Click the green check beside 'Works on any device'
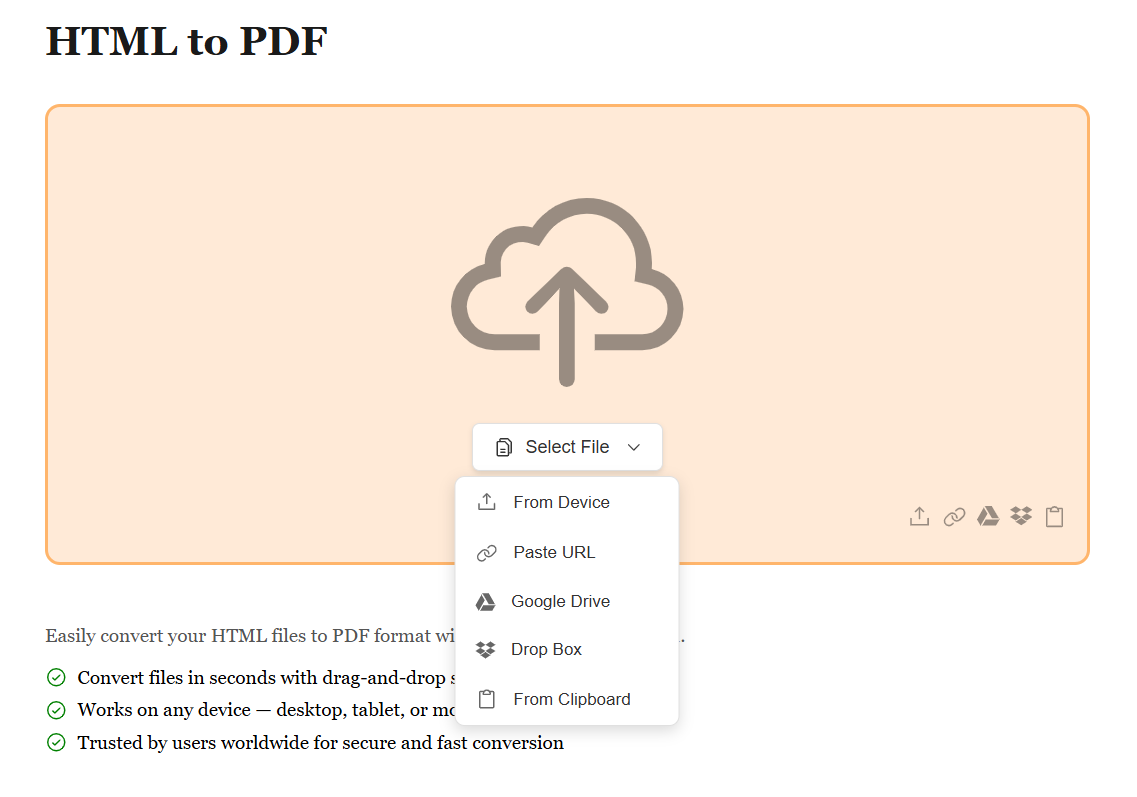 56,710
